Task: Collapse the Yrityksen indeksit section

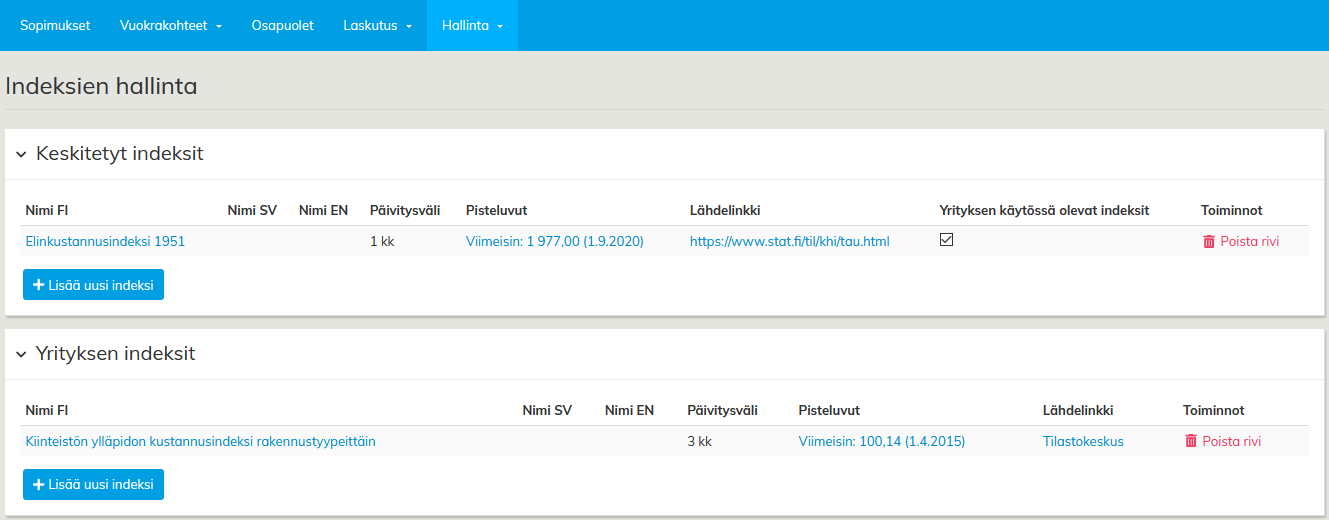Action: click(21, 354)
